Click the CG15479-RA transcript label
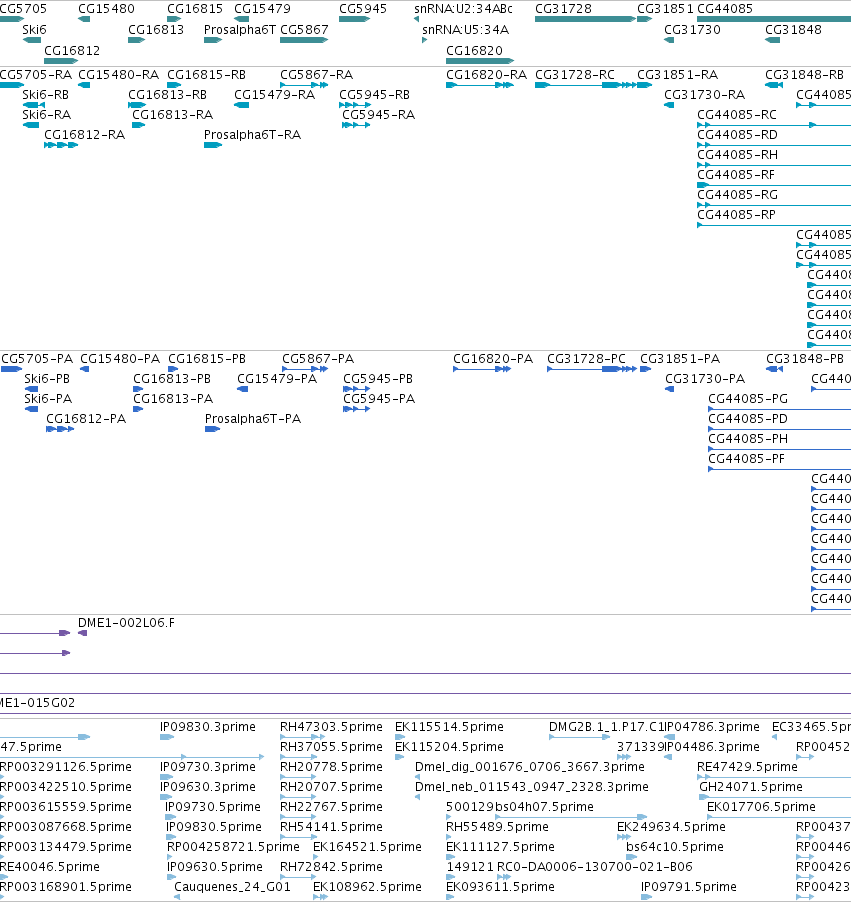This screenshot has height=902, width=851. point(274,94)
